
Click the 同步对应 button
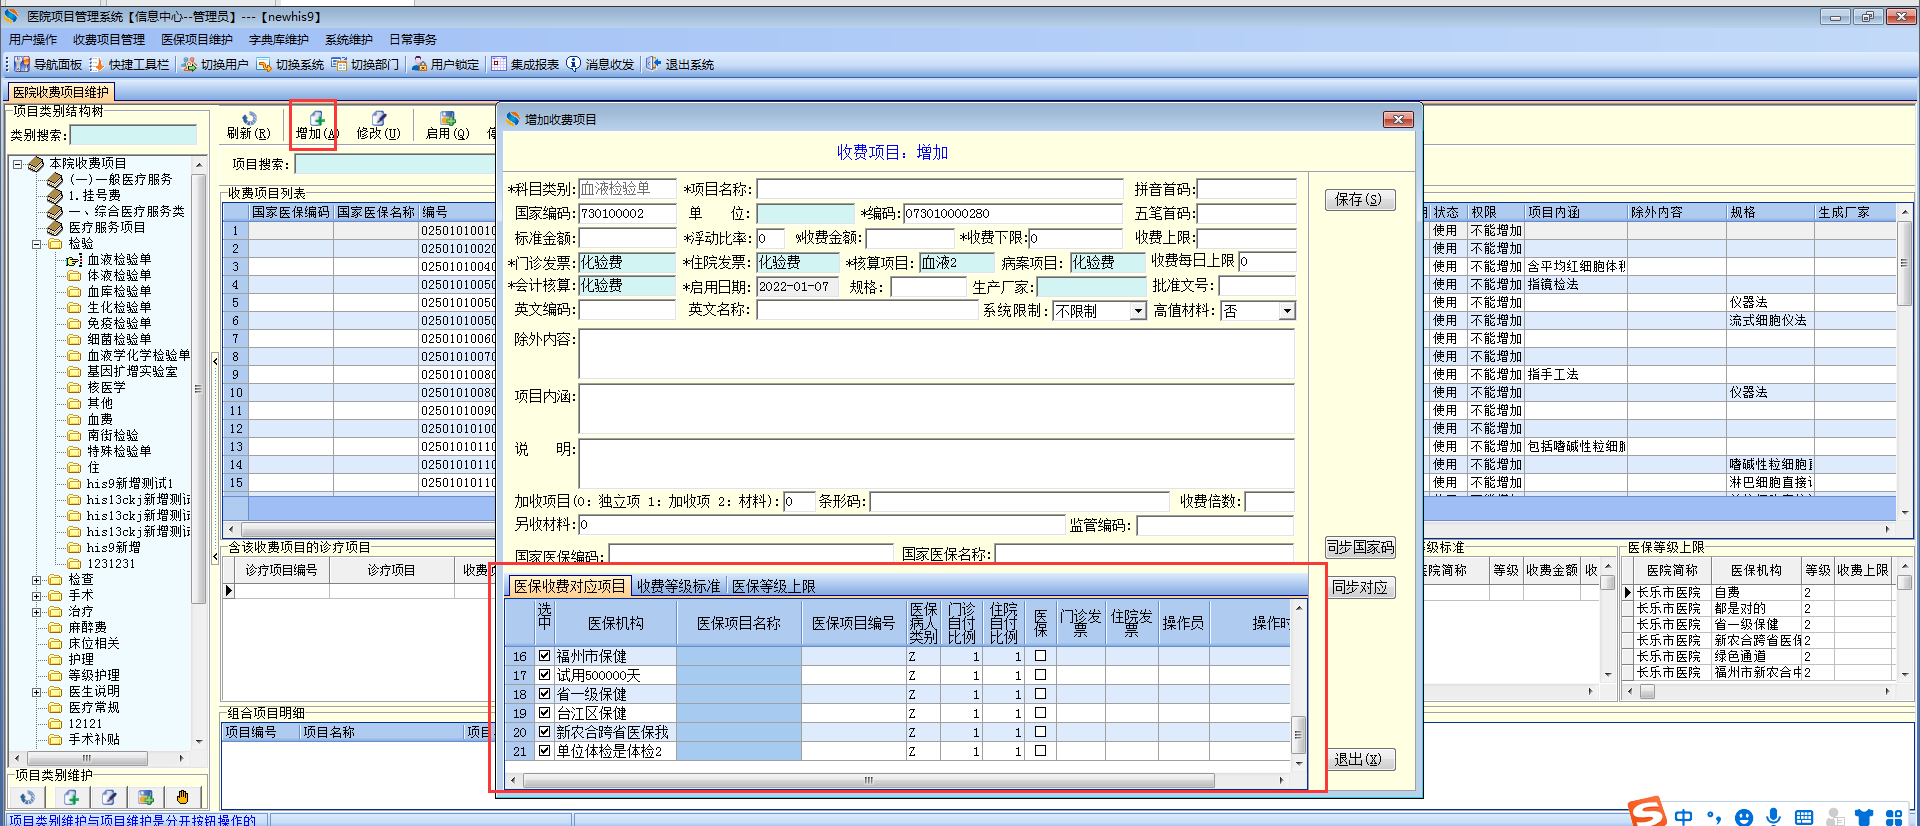point(1360,587)
